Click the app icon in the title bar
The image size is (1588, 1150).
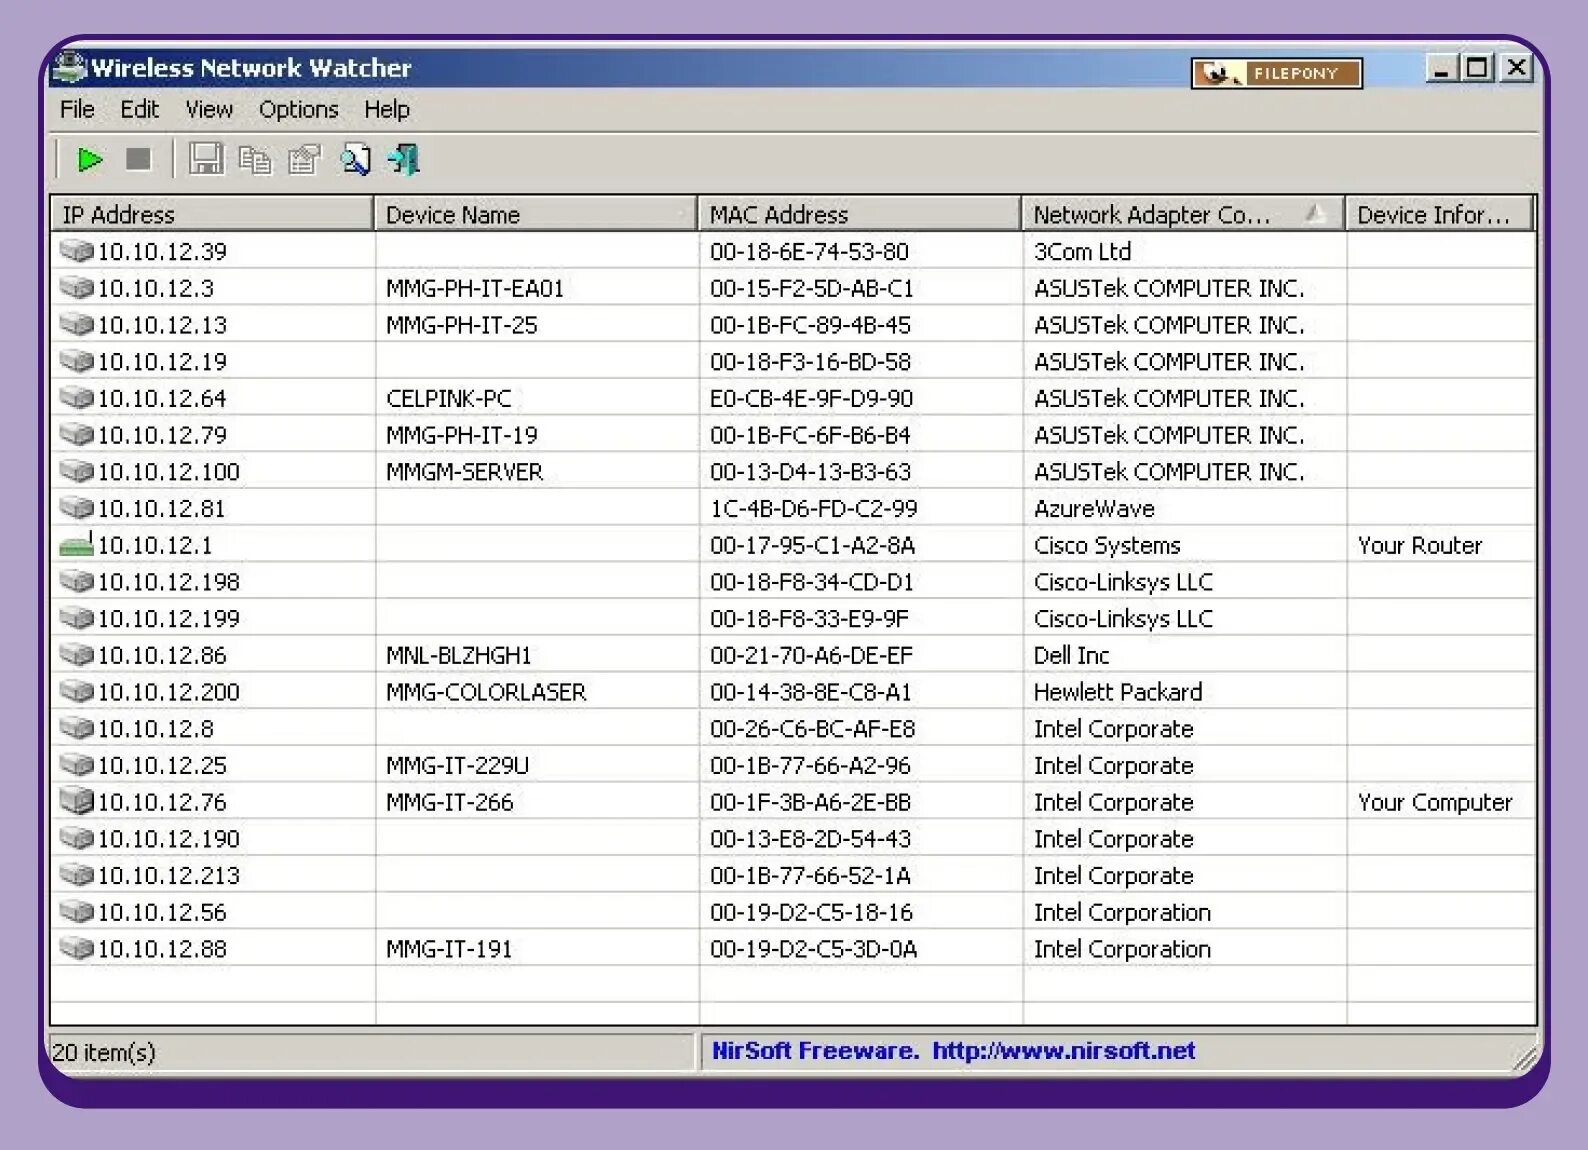[x=69, y=67]
